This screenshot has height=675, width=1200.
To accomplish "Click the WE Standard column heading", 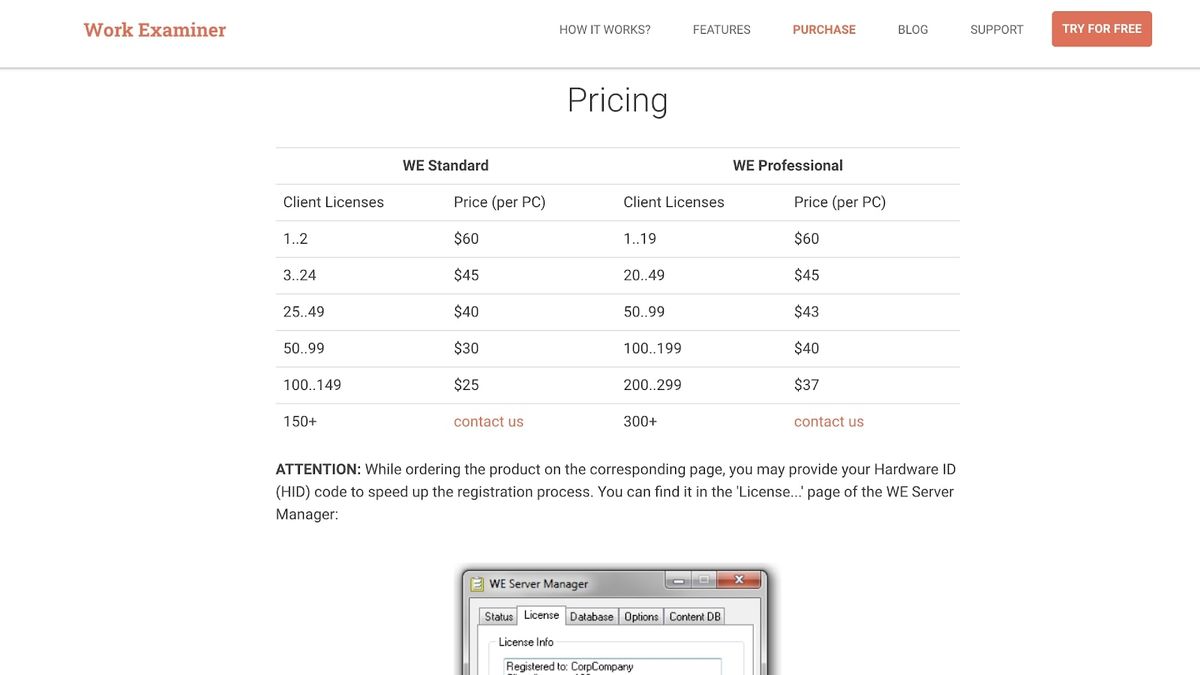I will pos(446,166).
